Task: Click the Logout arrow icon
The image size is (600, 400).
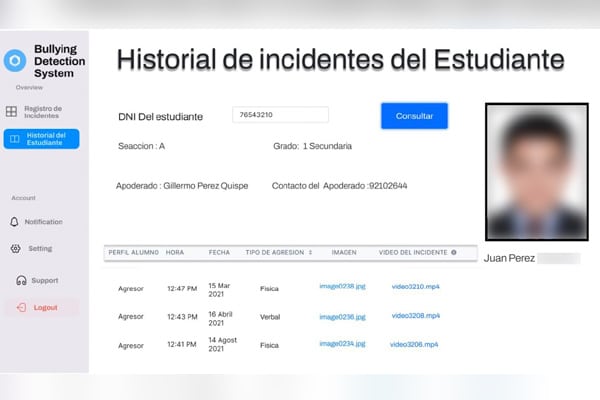Action: click(x=19, y=307)
